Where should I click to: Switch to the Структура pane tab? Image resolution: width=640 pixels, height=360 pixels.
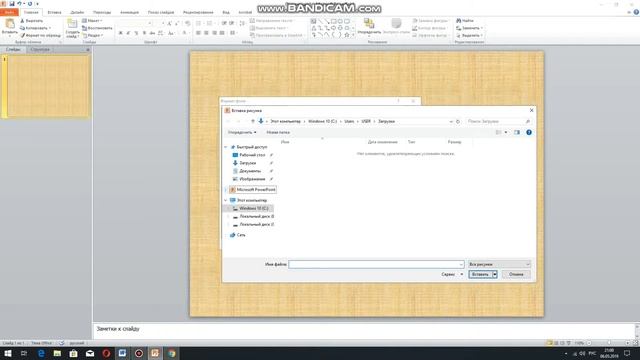tap(40, 49)
